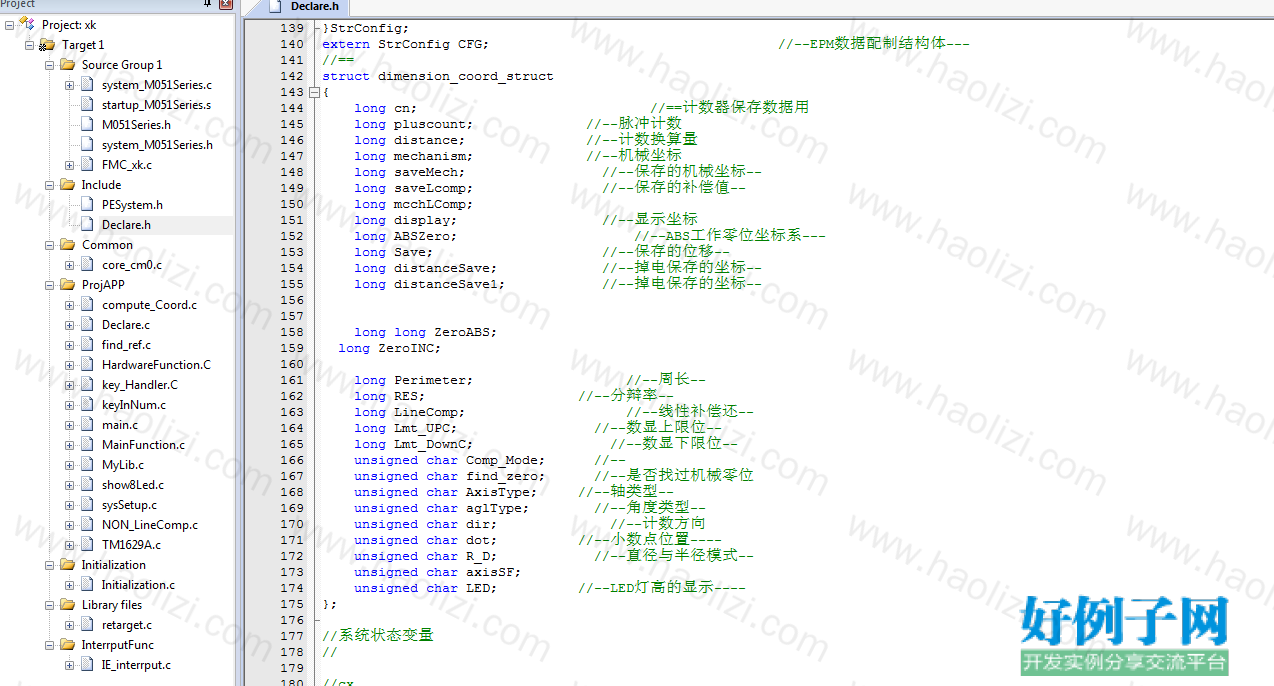Viewport: 1274px width, 686px height.
Task: Click the Library files folder icon
Action: pyautogui.click(x=67, y=605)
